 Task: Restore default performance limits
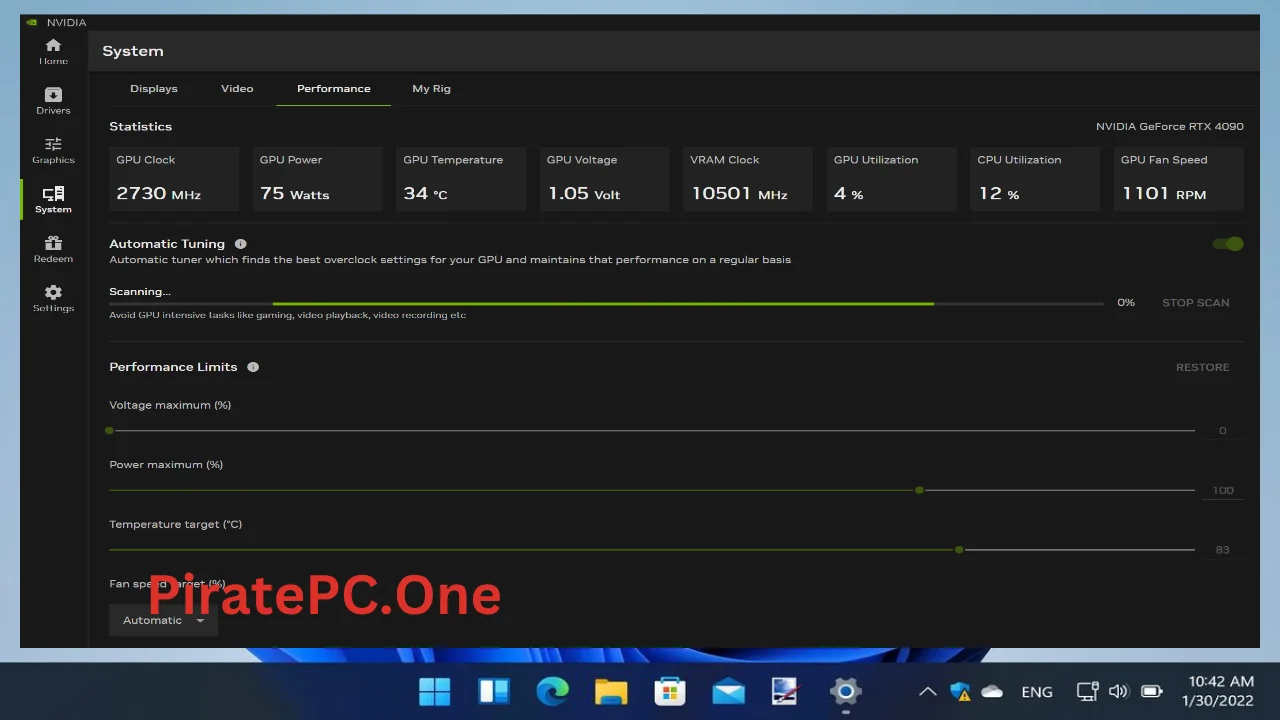point(1202,368)
